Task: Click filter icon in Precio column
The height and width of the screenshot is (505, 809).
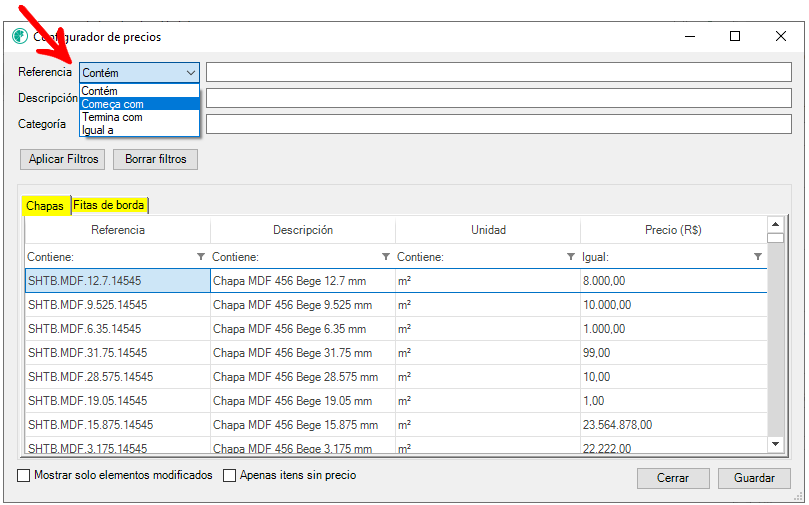Action: [x=757, y=257]
